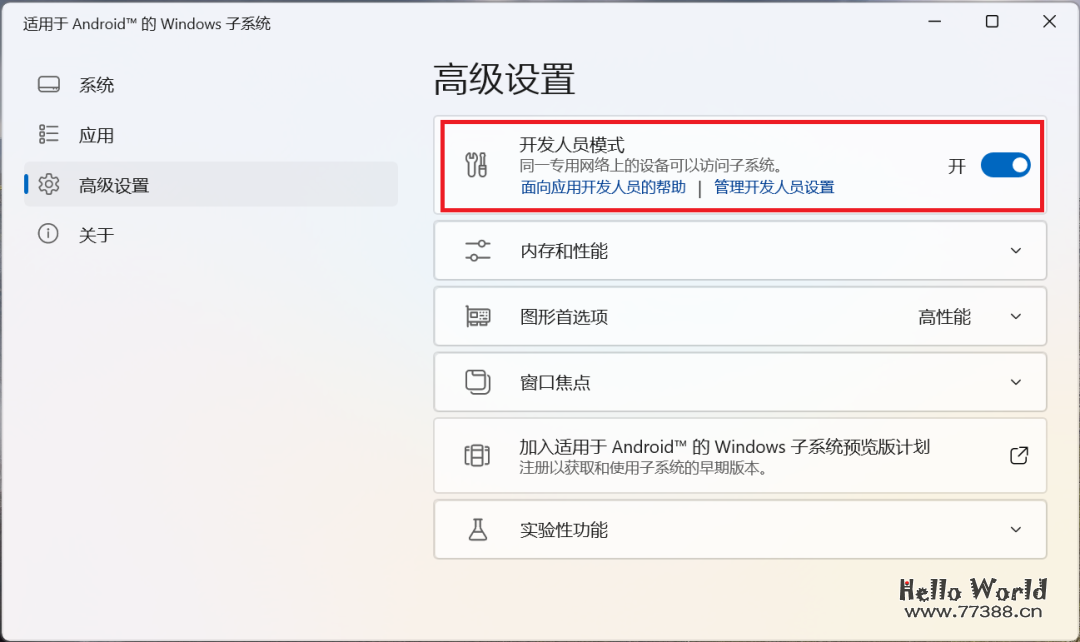Disable the 开发人员模式 switch
Screen dimensions: 1080x642
click(x=1005, y=165)
